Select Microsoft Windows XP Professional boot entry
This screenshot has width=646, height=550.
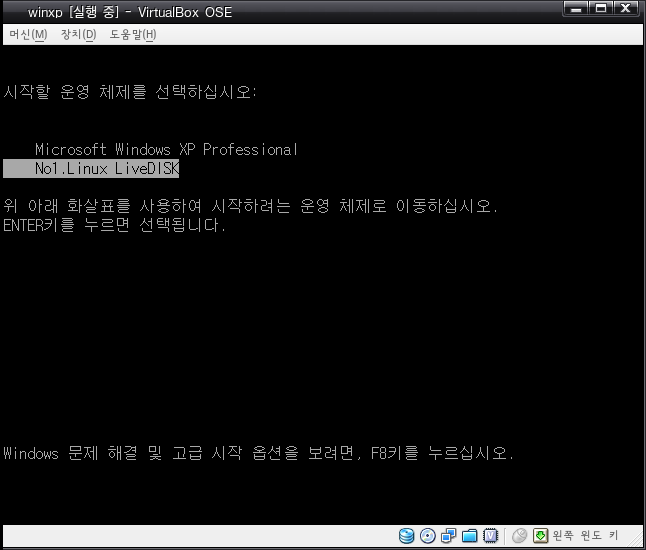[166, 149]
